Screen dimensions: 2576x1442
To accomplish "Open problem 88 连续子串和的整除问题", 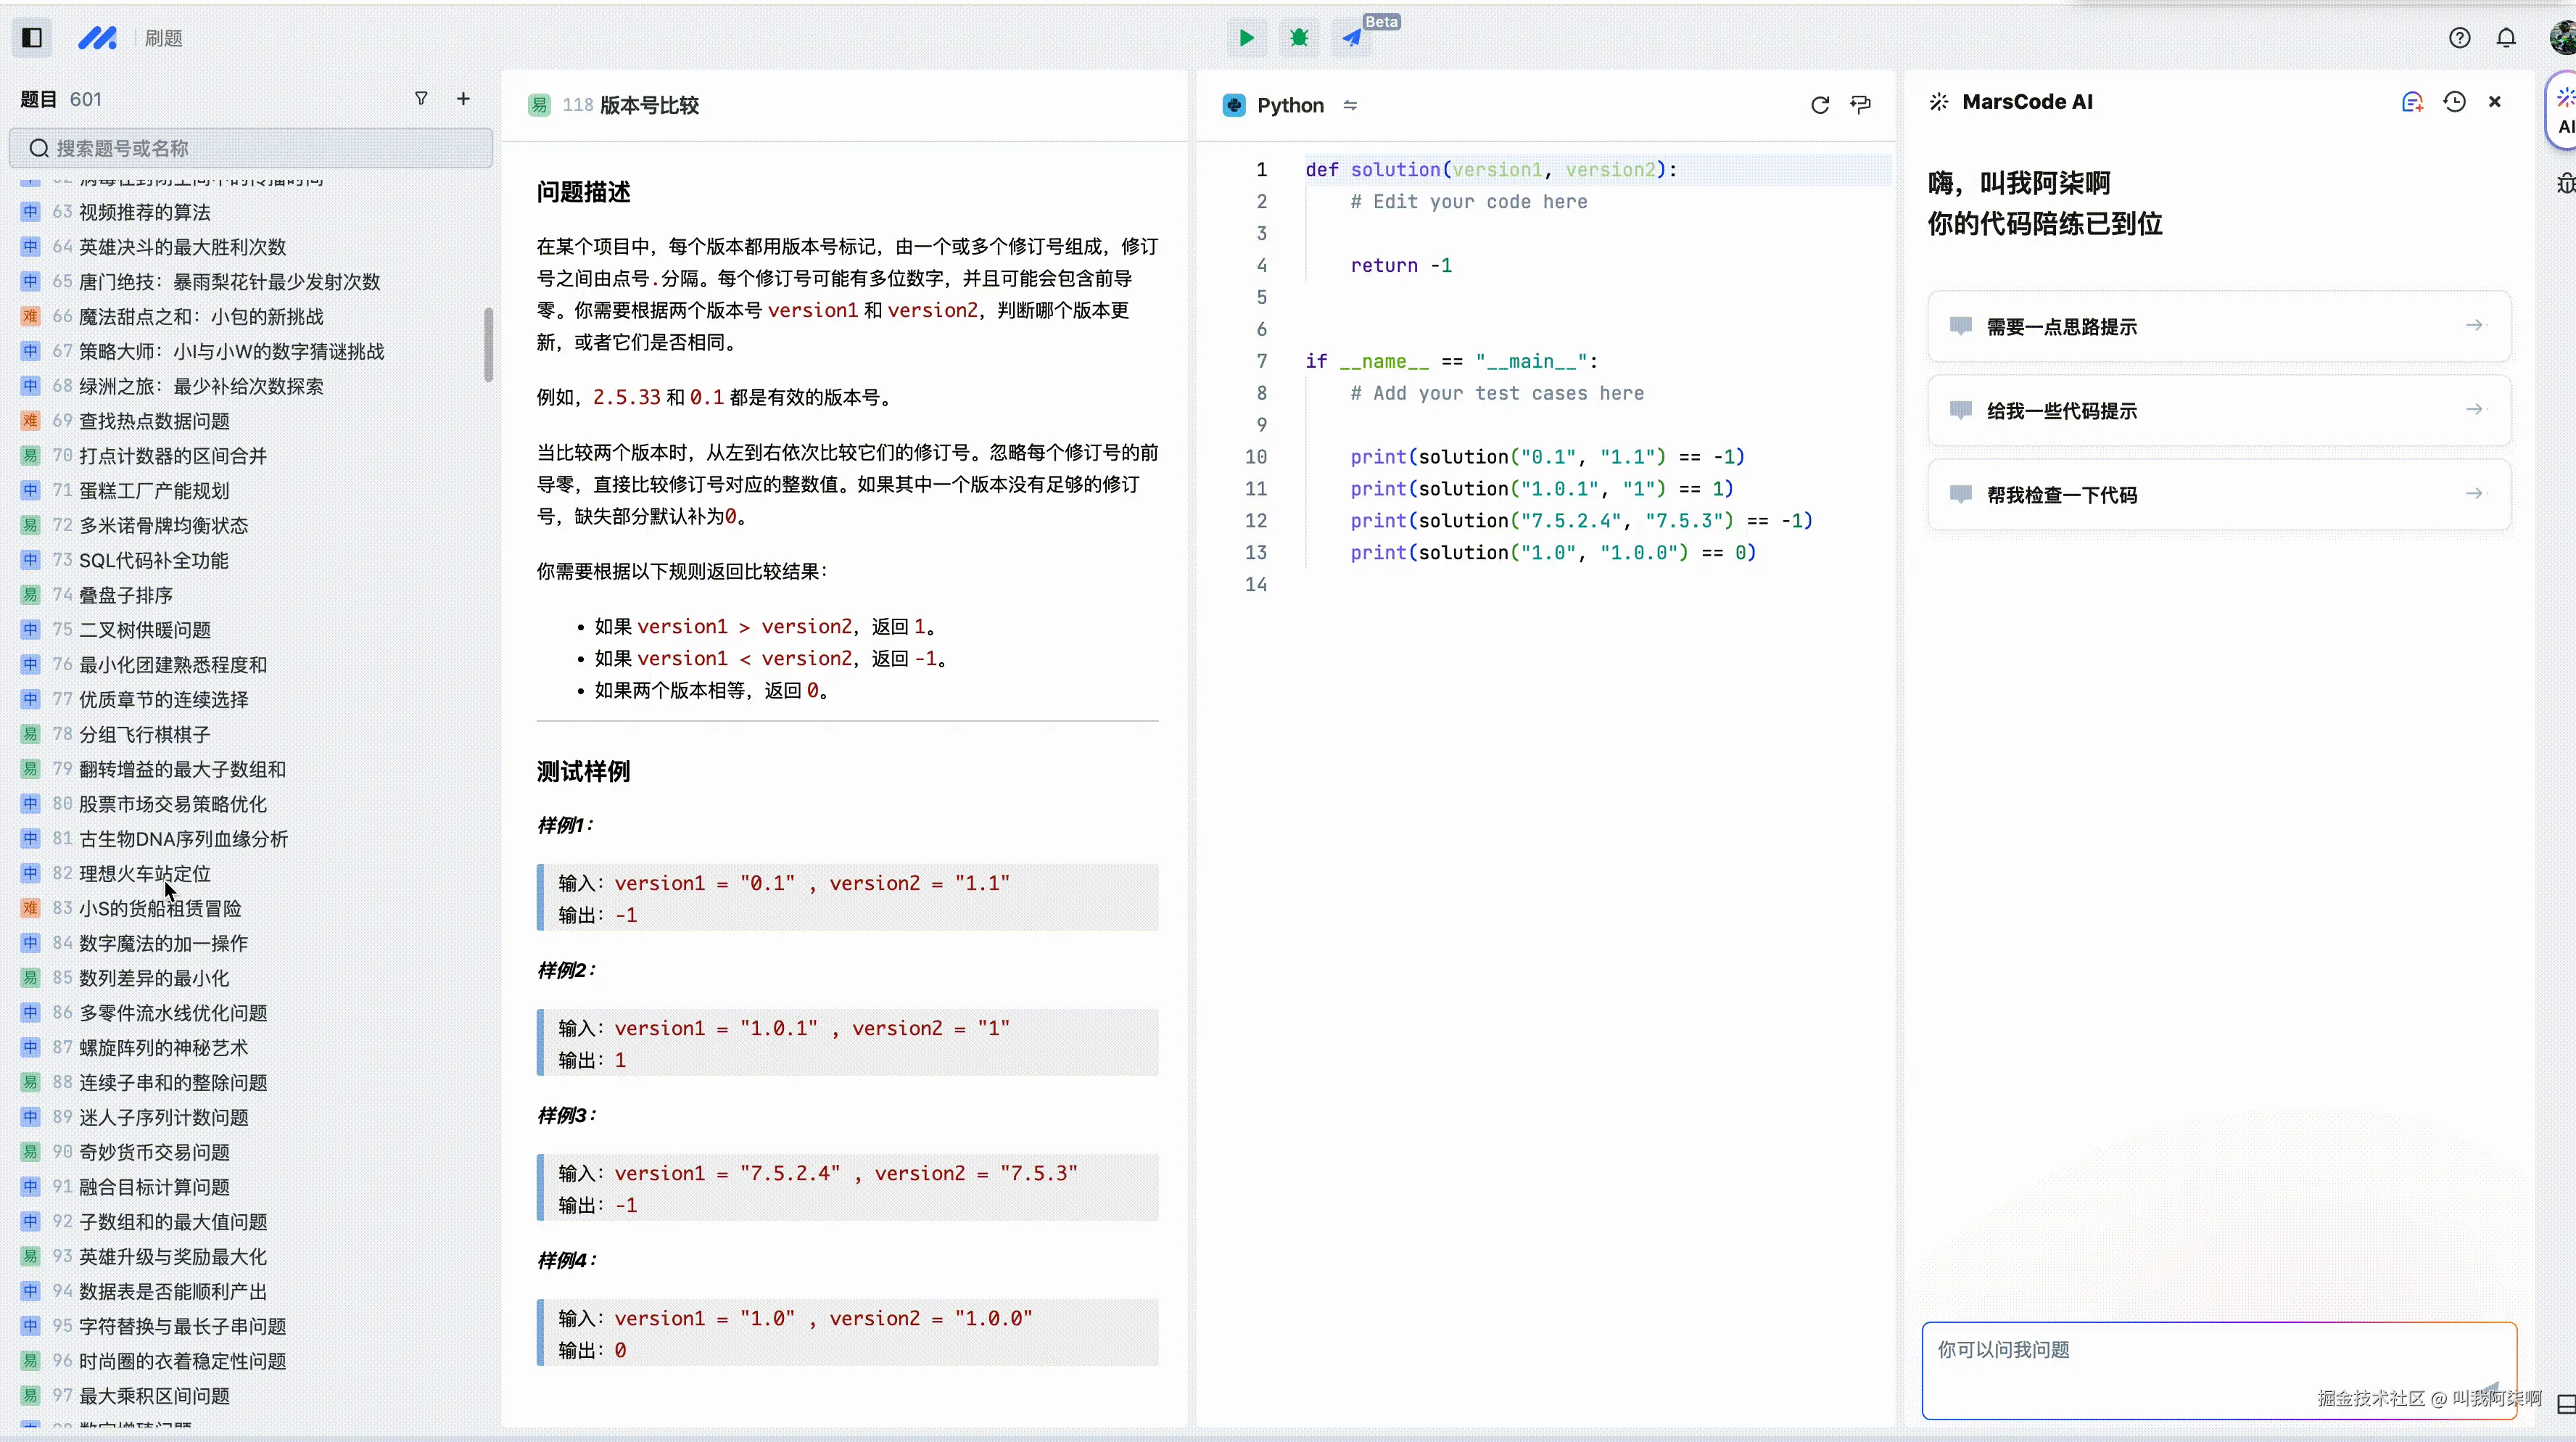I will (x=172, y=1082).
